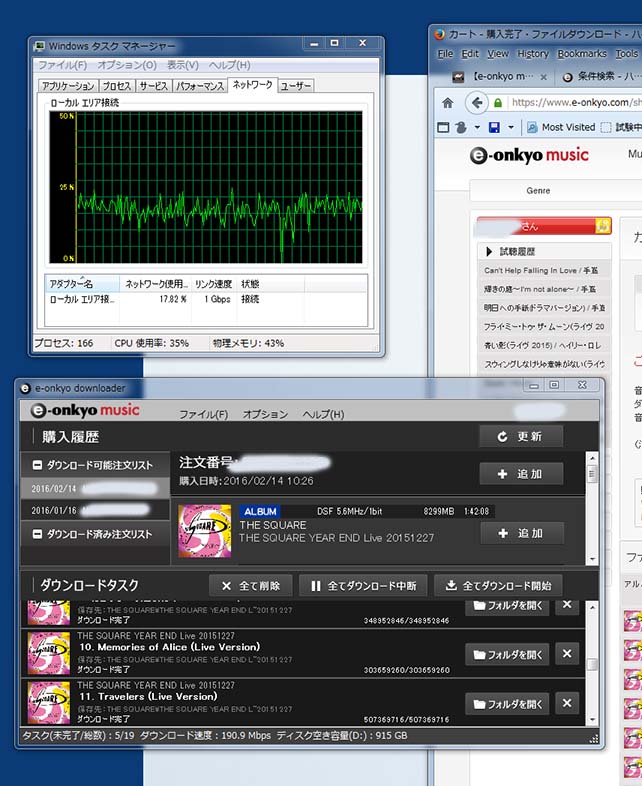Click the ネットワーク使用 column header
The width and height of the screenshot is (642, 786).
coord(156,284)
